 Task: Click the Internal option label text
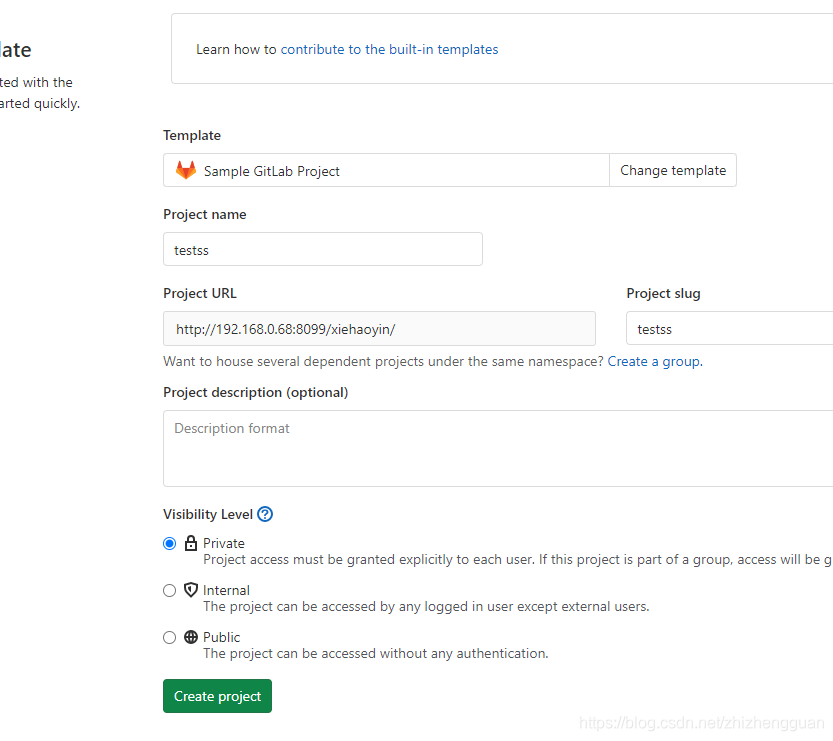[x=226, y=590]
